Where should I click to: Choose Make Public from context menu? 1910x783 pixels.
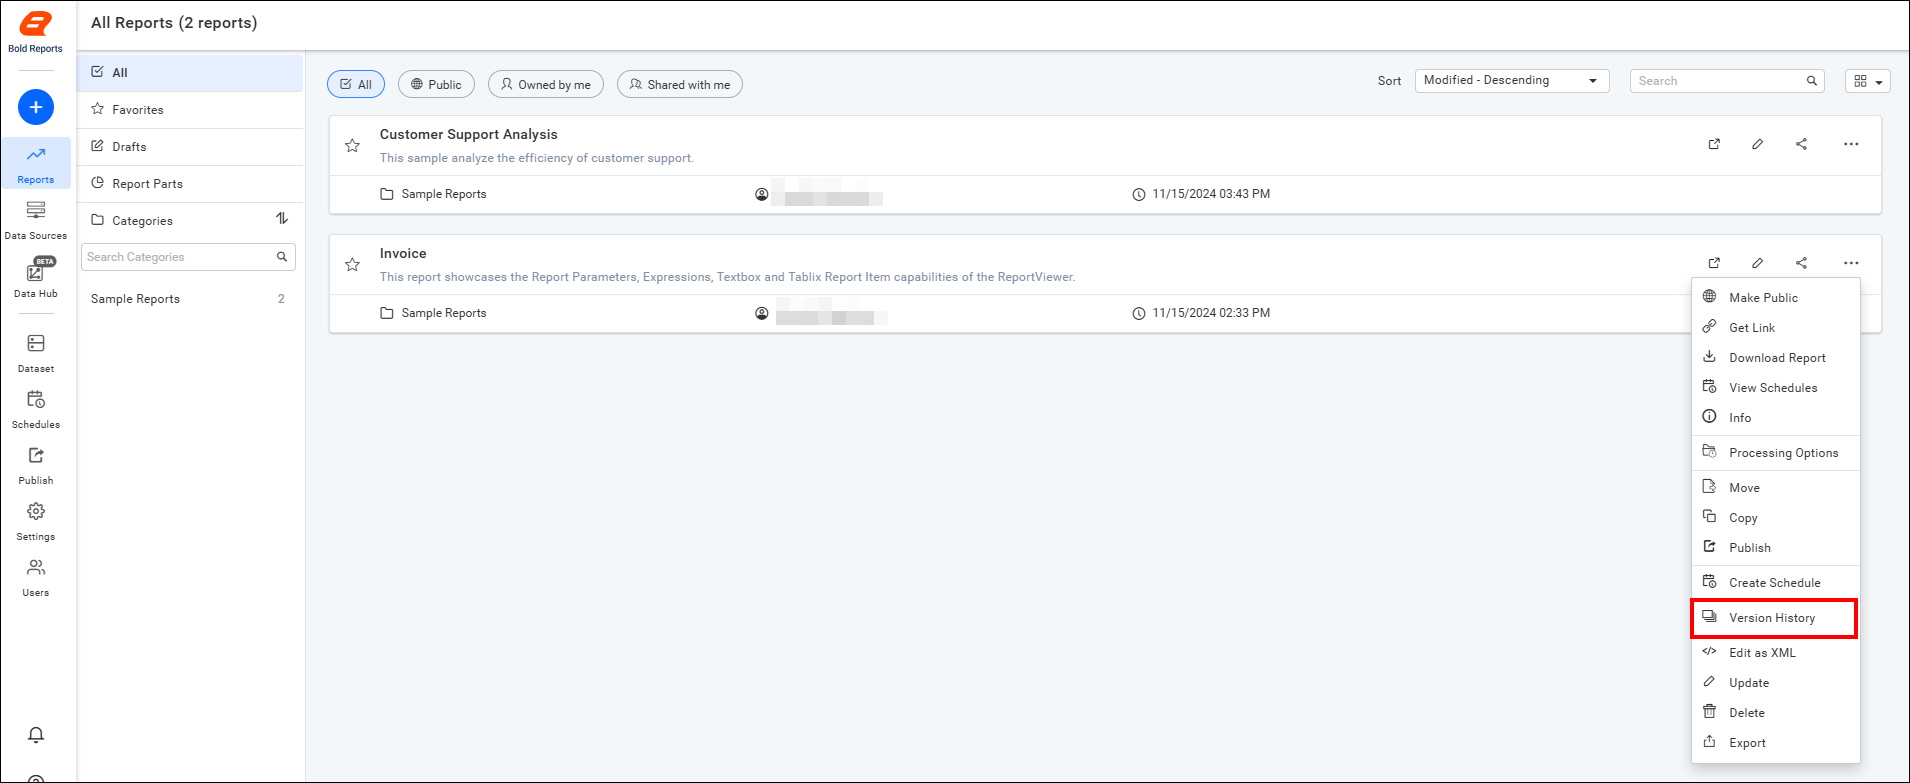click(x=1775, y=298)
